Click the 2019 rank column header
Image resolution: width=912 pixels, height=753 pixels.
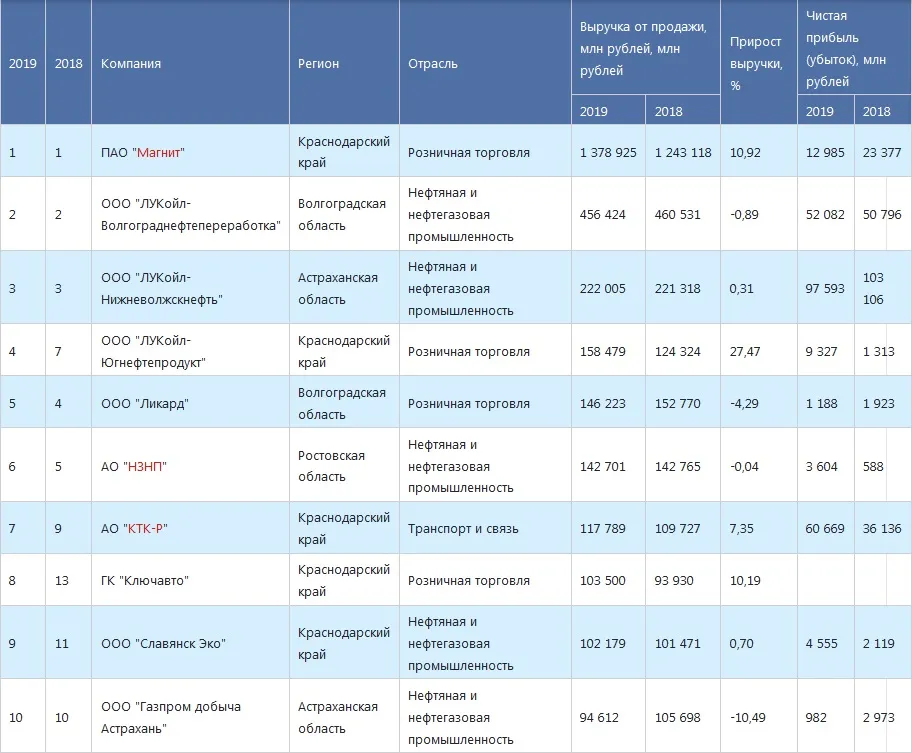click(x=22, y=62)
